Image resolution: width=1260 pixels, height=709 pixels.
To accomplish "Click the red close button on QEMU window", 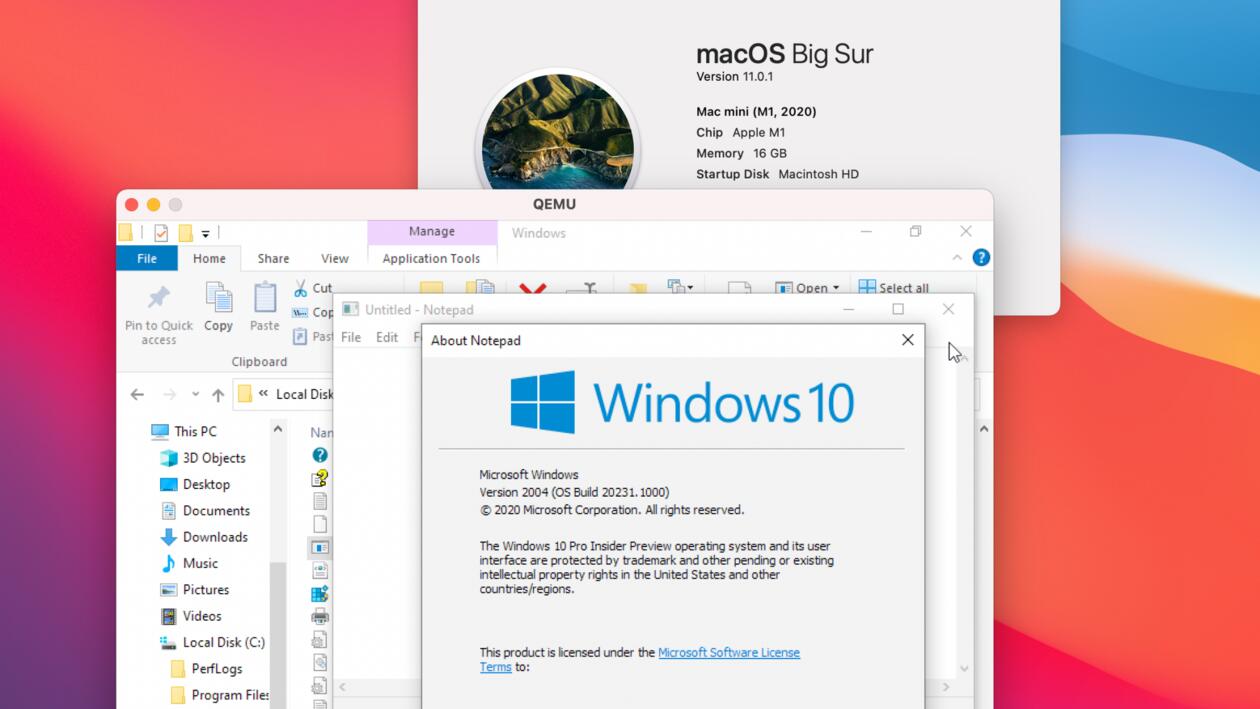I will [131, 205].
